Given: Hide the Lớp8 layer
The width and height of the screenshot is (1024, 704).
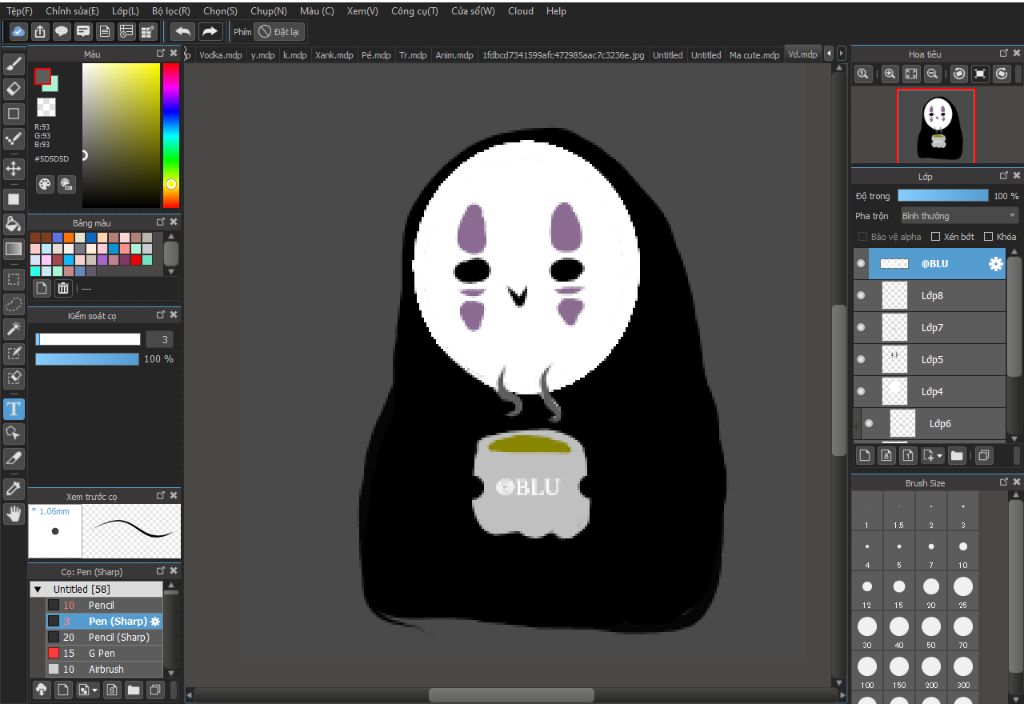Looking at the screenshot, I should pyautogui.click(x=861, y=295).
